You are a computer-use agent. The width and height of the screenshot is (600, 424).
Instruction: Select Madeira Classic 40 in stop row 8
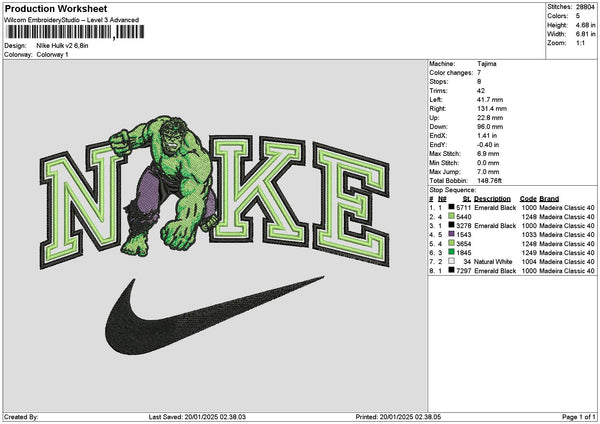click(x=567, y=271)
